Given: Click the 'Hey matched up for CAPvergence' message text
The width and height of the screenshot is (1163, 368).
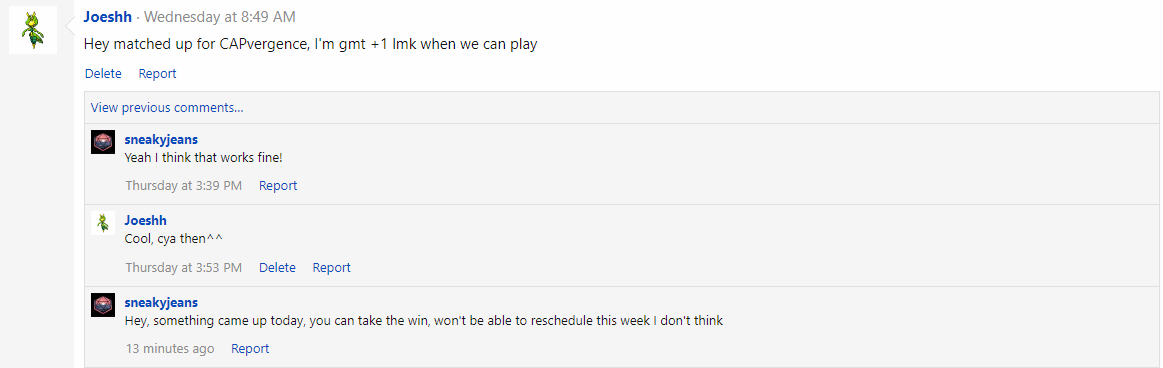Looking at the screenshot, I should (311, 45).
